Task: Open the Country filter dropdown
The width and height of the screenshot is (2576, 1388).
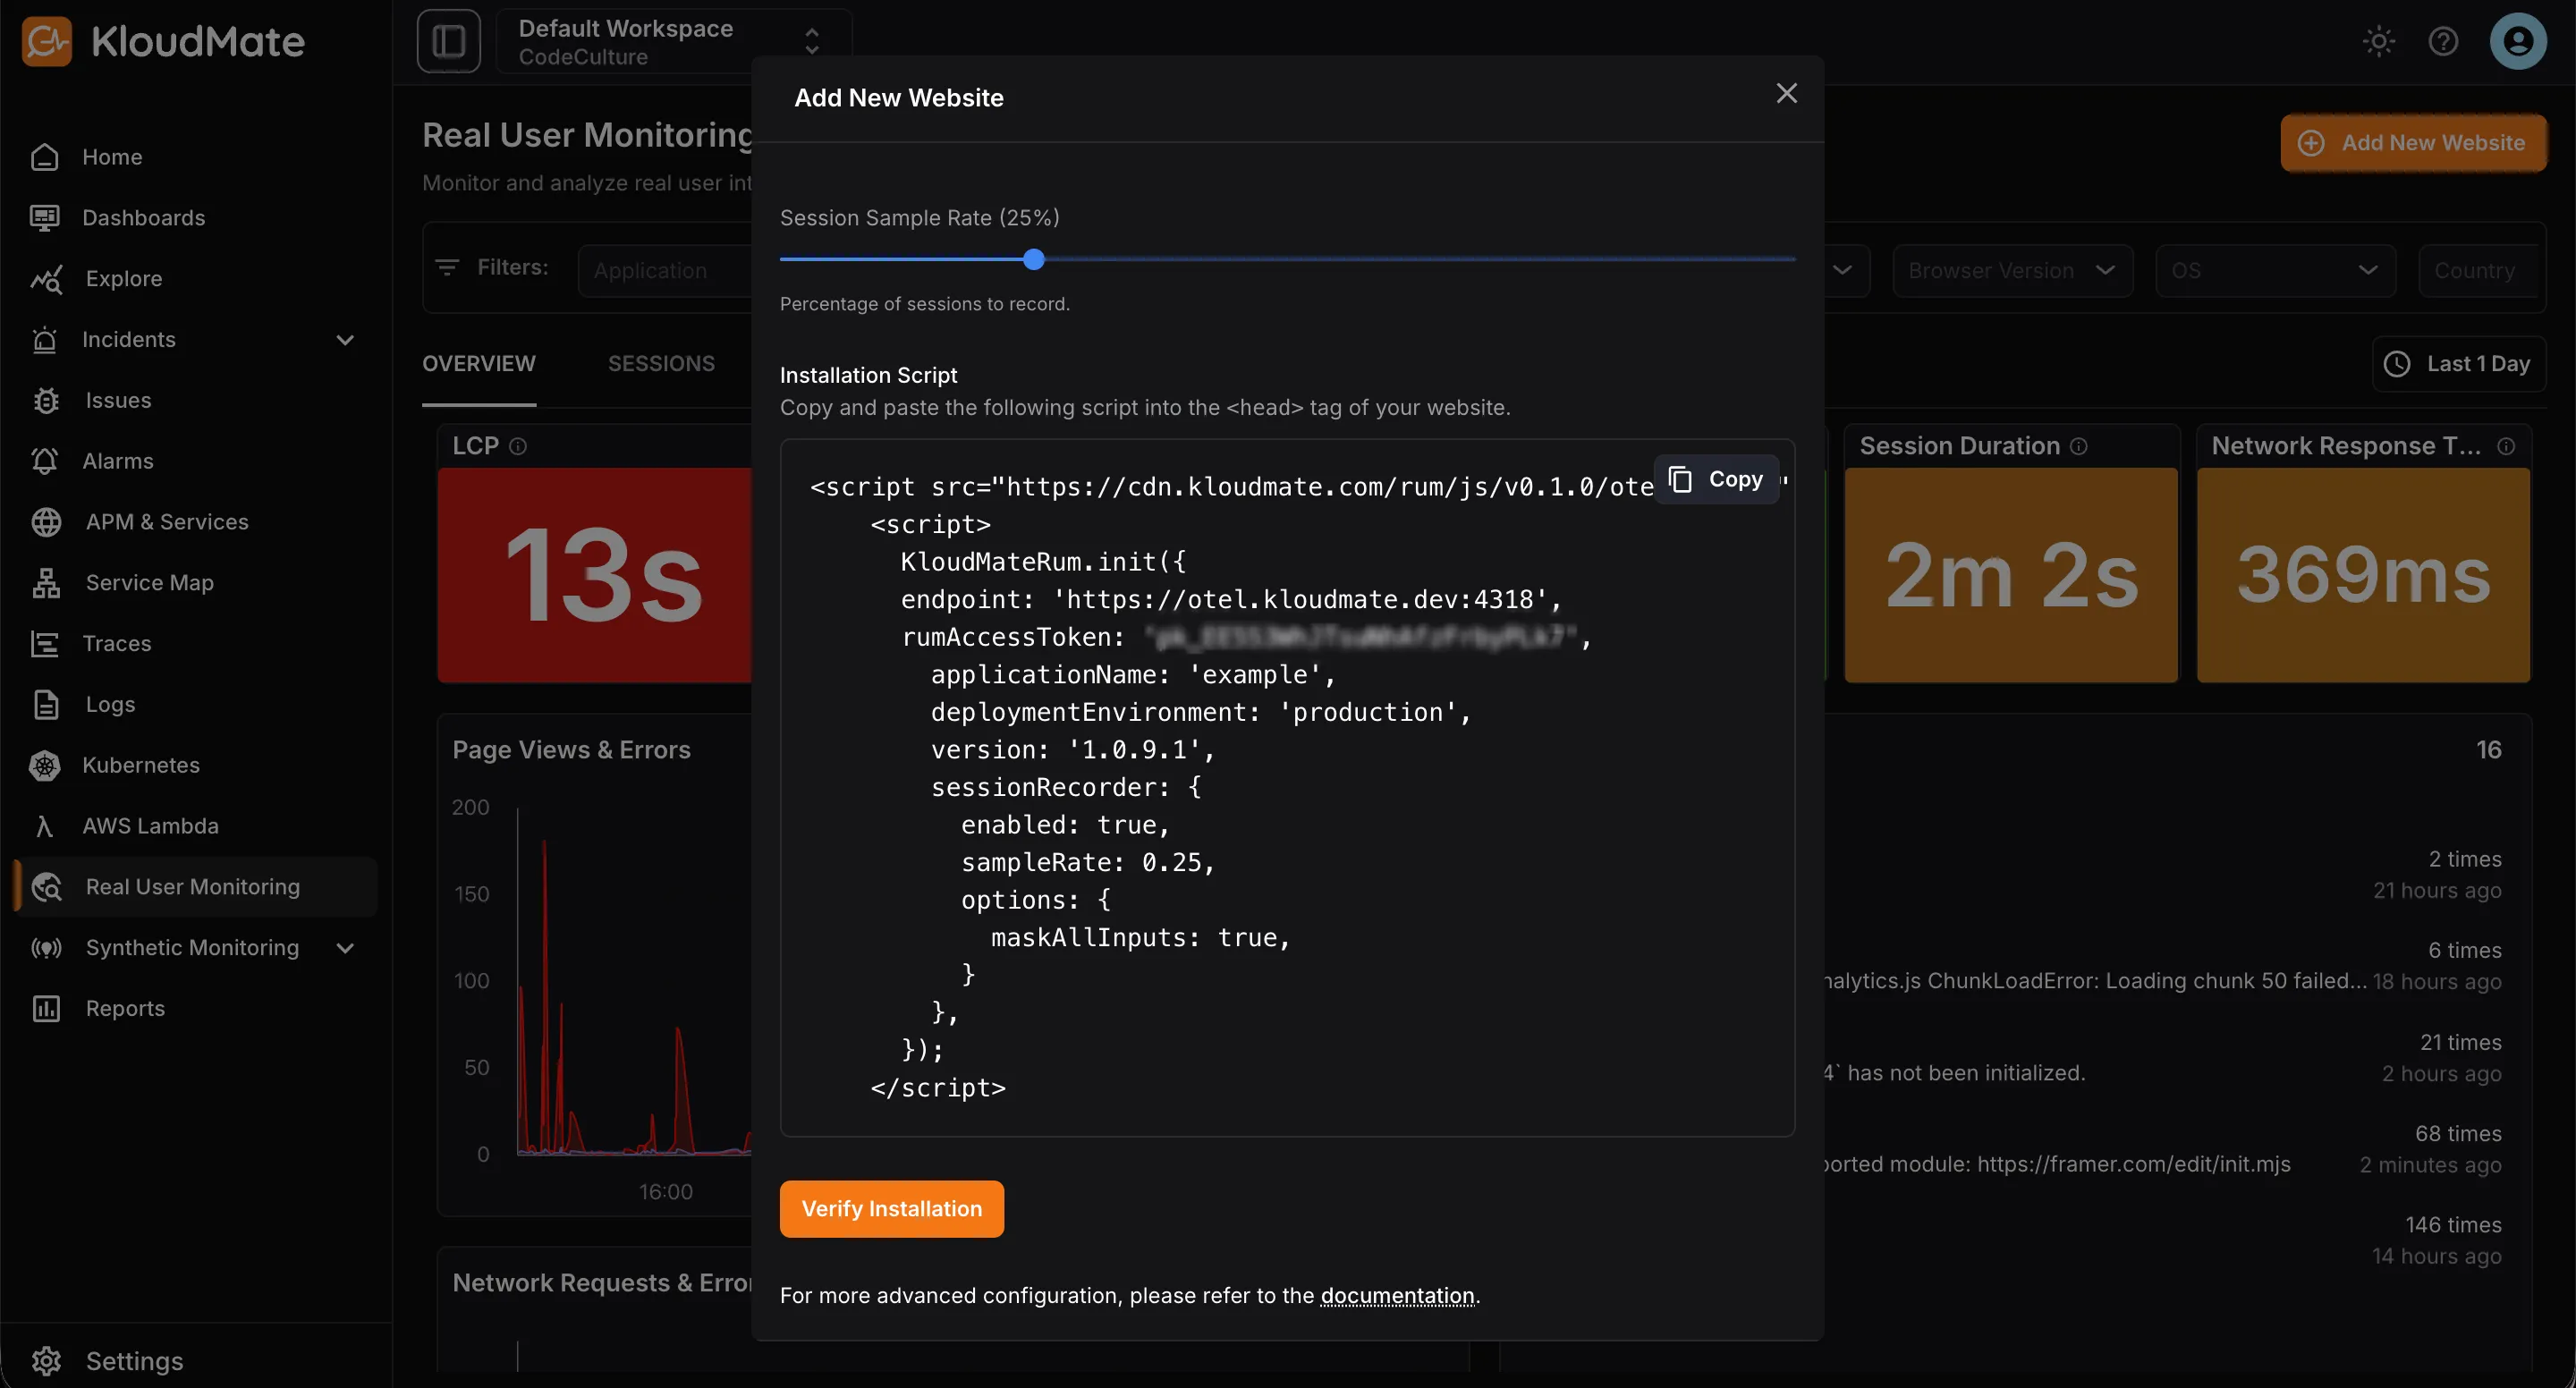Action: (2478, 271)
